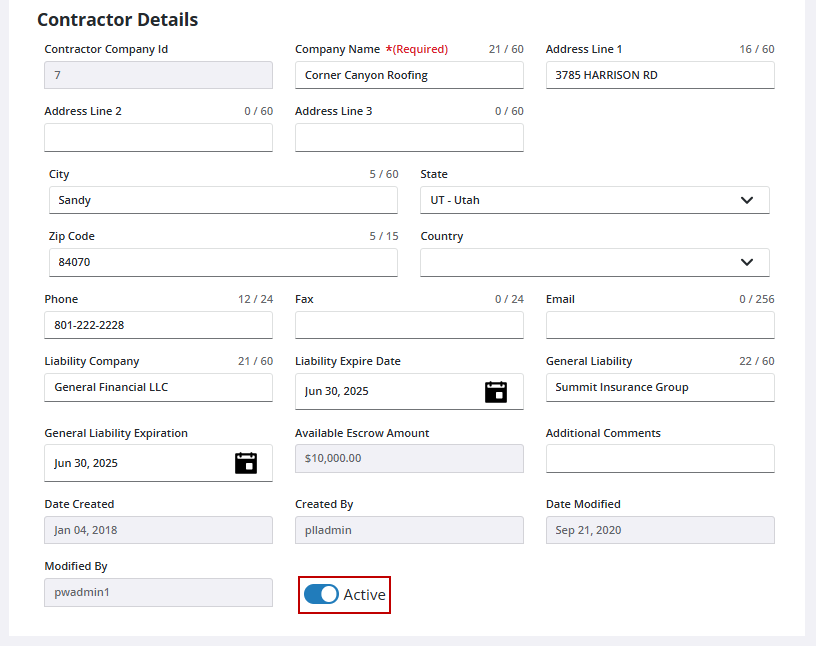Click the Available Escrow Amount field
Screen dimensions: 816x646
pos(409,458)
